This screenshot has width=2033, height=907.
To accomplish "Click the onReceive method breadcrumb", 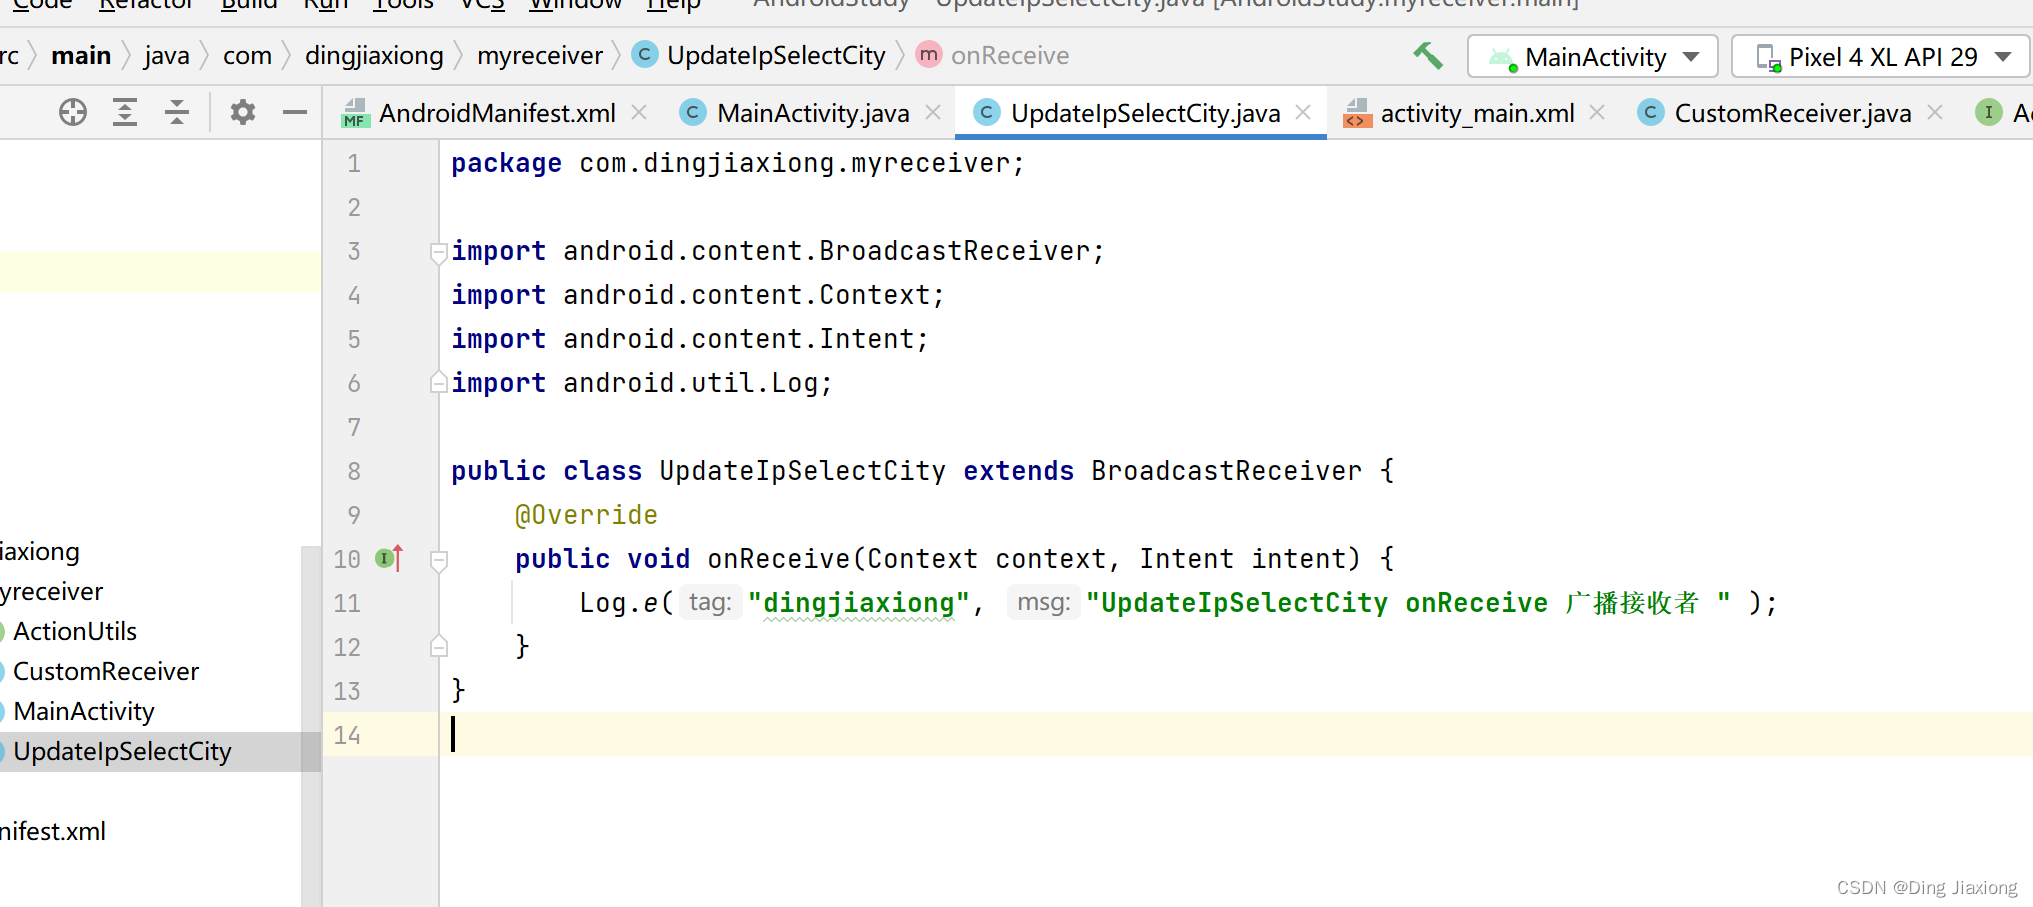I will (x=993, y=55).
